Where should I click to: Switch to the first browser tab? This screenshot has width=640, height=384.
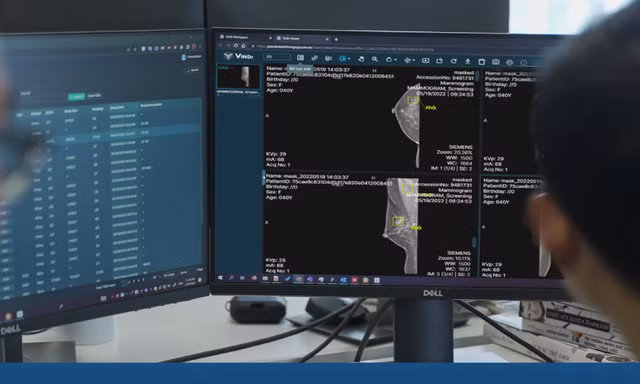click(245, 37)
